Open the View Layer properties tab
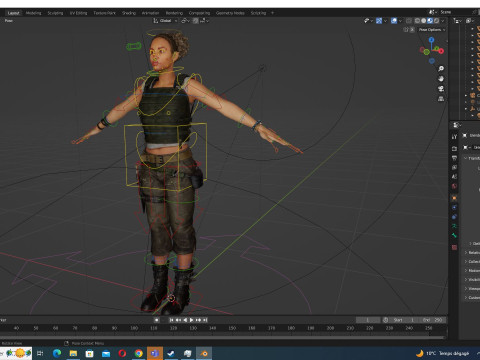Viewport: 480px width, 360px height. coord(454,167)
